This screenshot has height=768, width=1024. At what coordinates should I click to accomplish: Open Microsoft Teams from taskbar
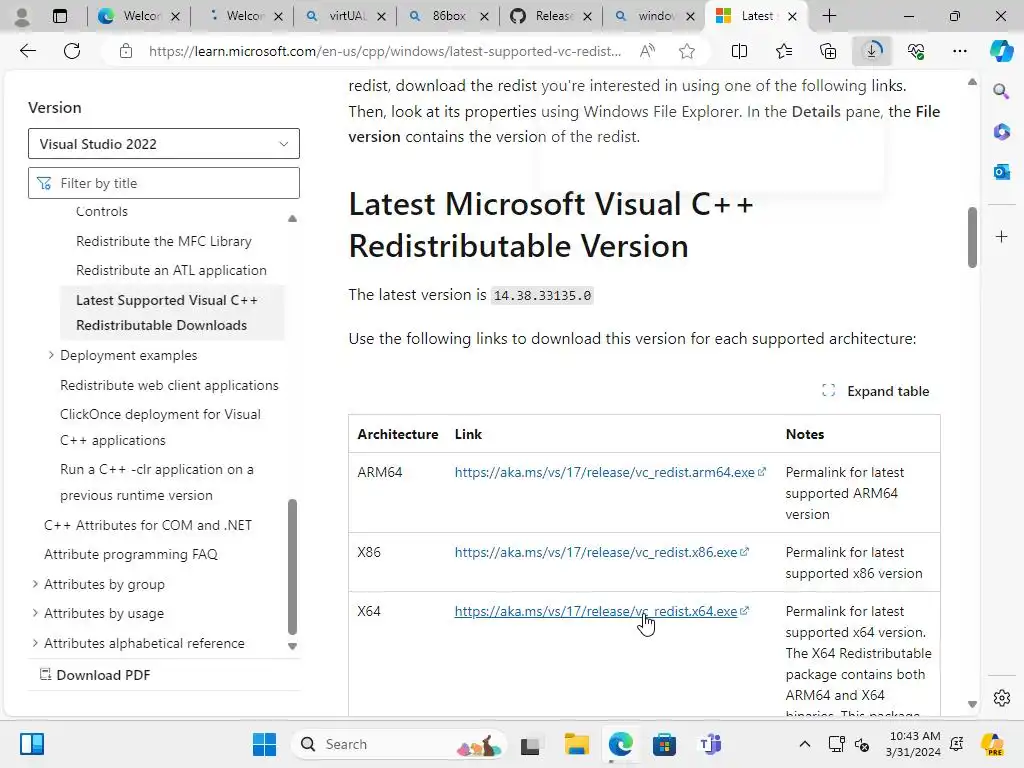(x=709, y=744)
